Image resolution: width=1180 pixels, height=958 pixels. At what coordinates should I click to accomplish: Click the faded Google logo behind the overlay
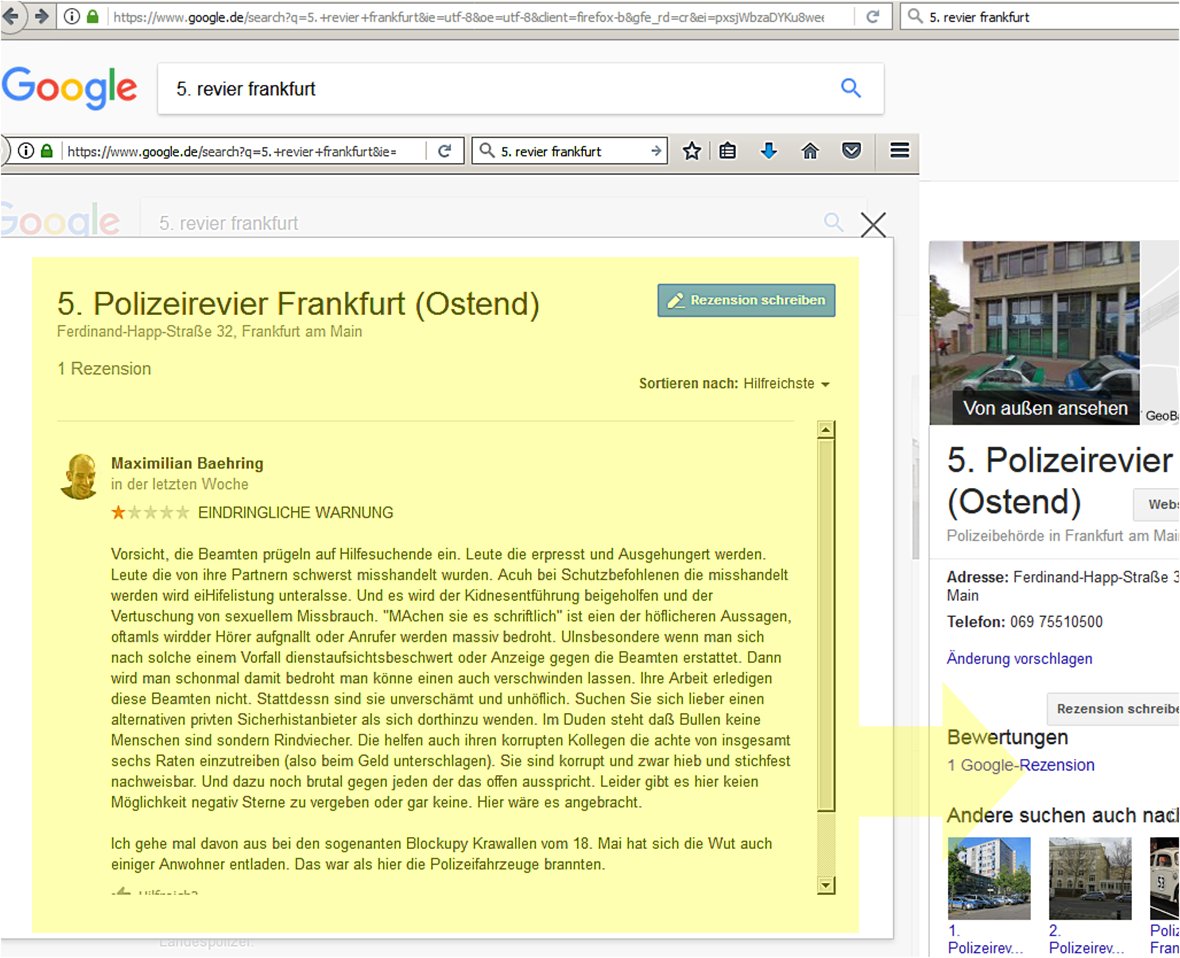[x=60, y=221]
